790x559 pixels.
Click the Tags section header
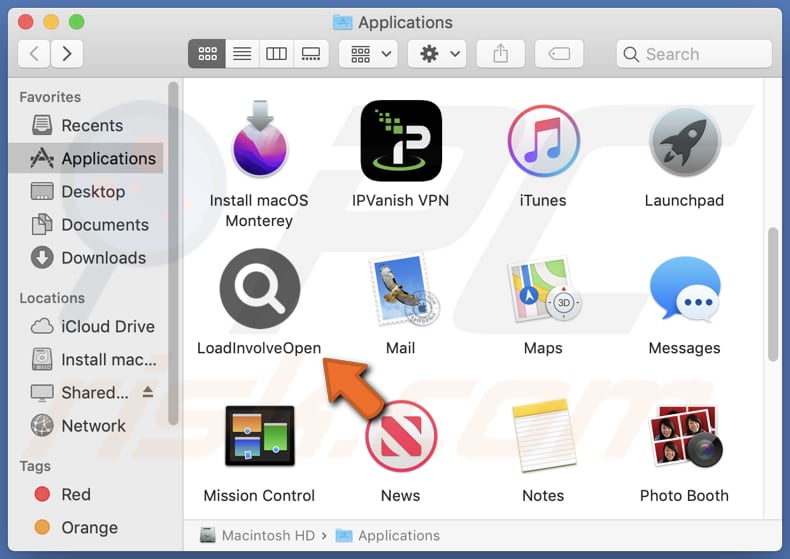(35, 466)
